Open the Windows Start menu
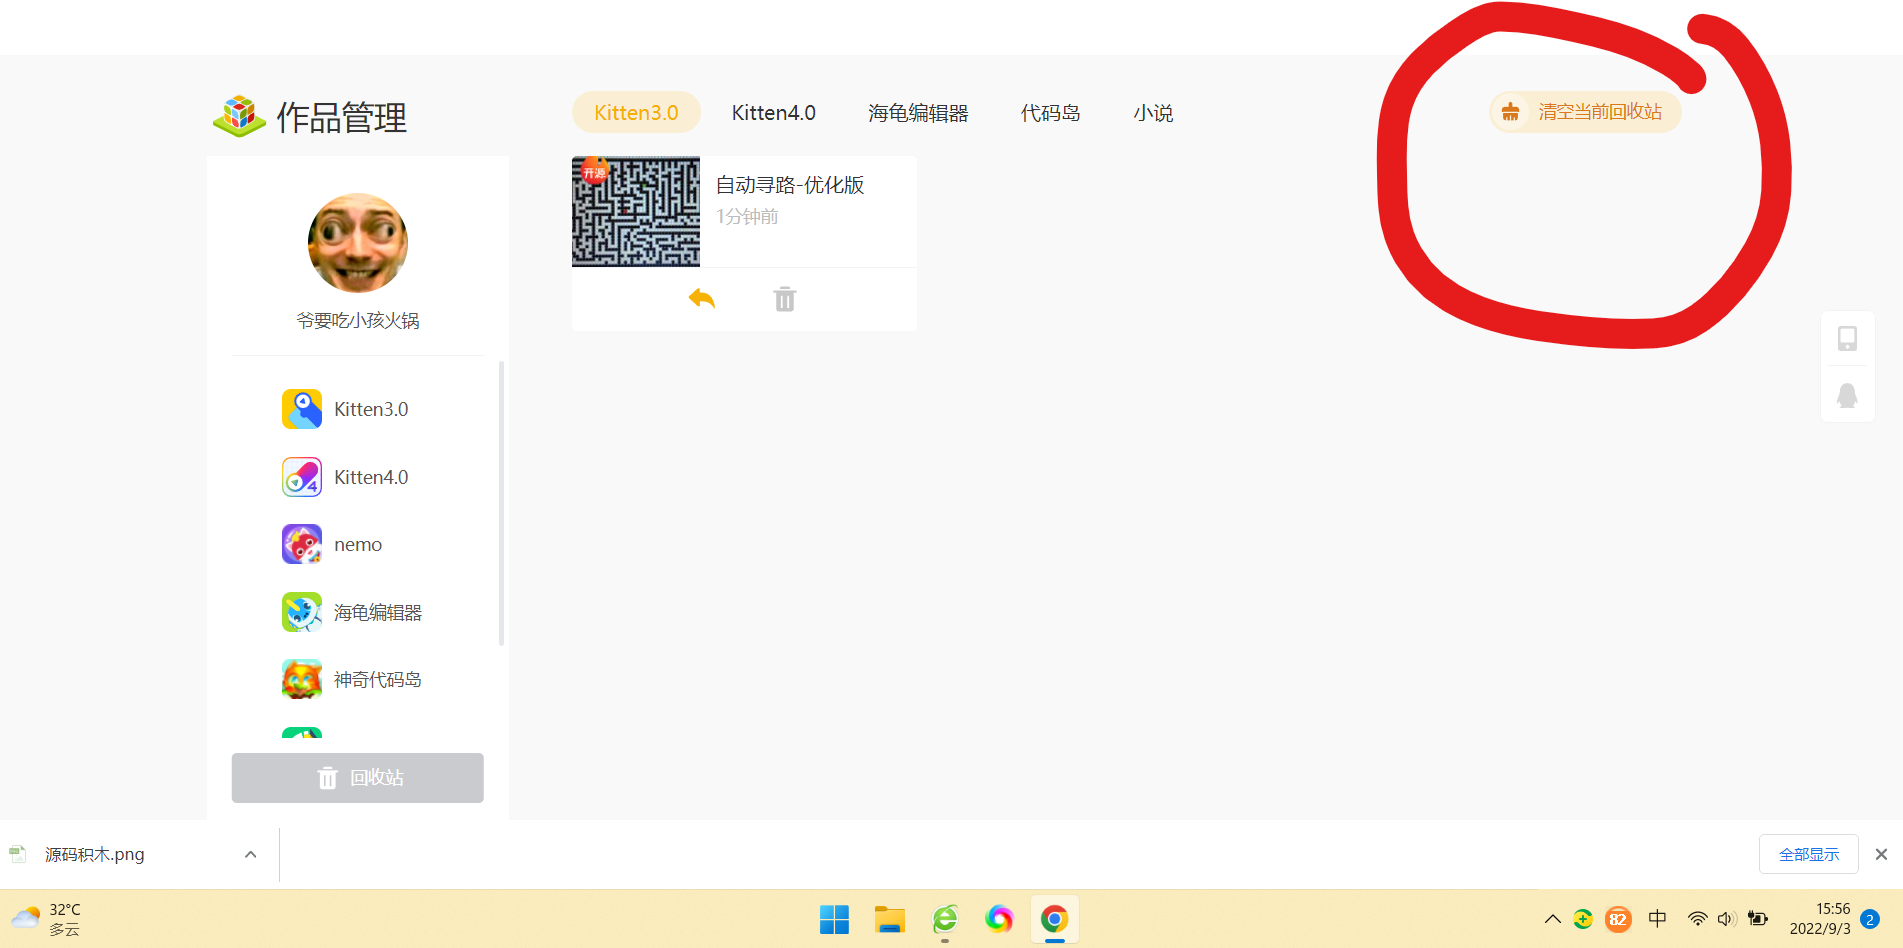Image resolution: width=1903 pixels, height=948 pixels. pos(834,919)
